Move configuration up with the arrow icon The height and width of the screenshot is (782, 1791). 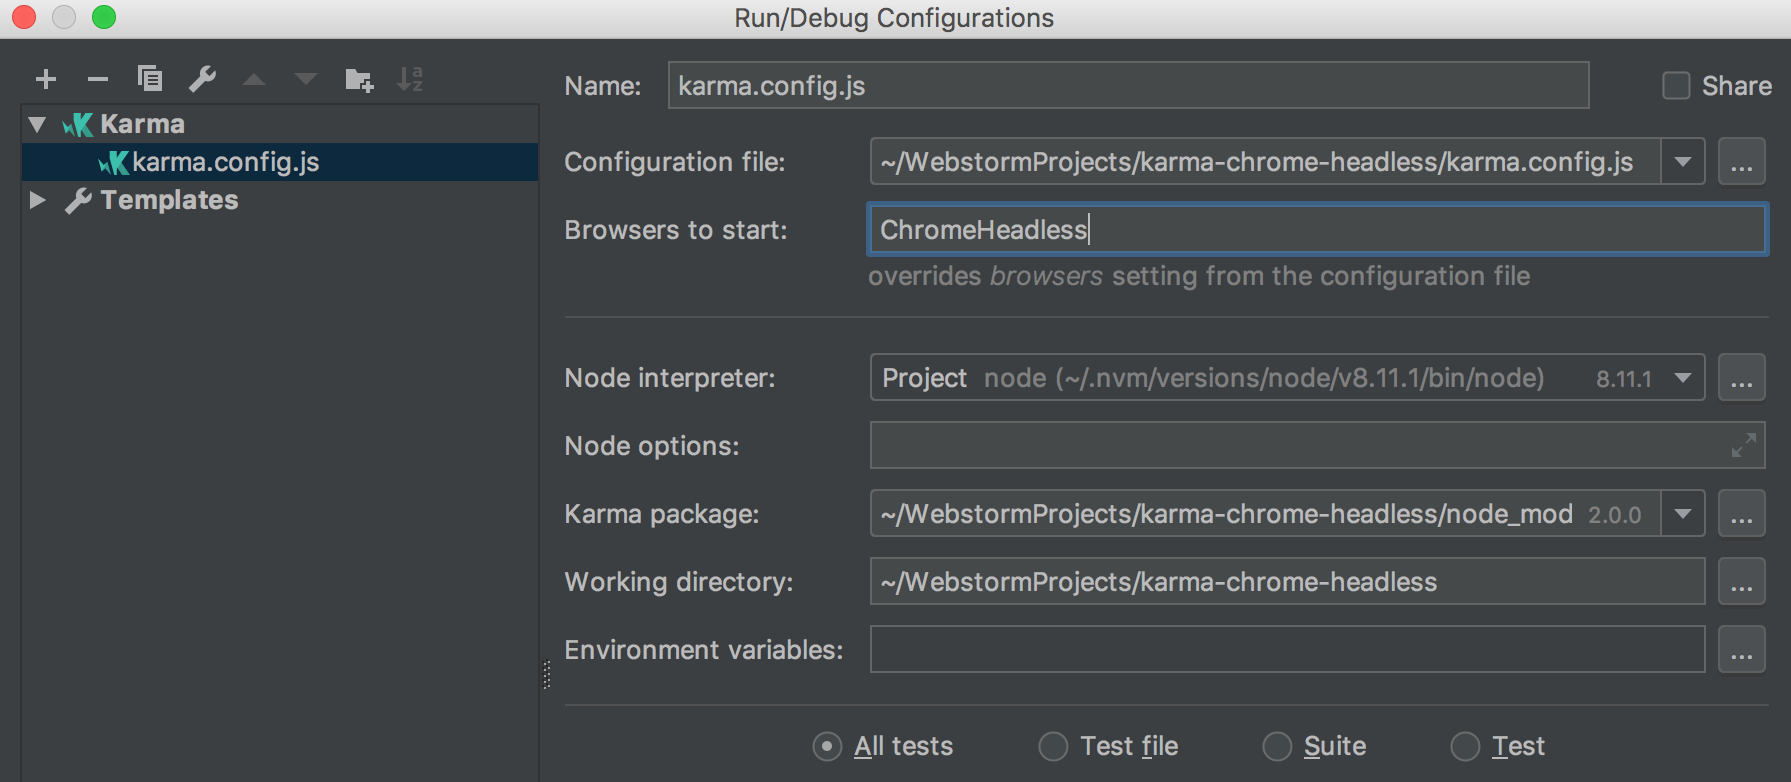pos(255,79)
